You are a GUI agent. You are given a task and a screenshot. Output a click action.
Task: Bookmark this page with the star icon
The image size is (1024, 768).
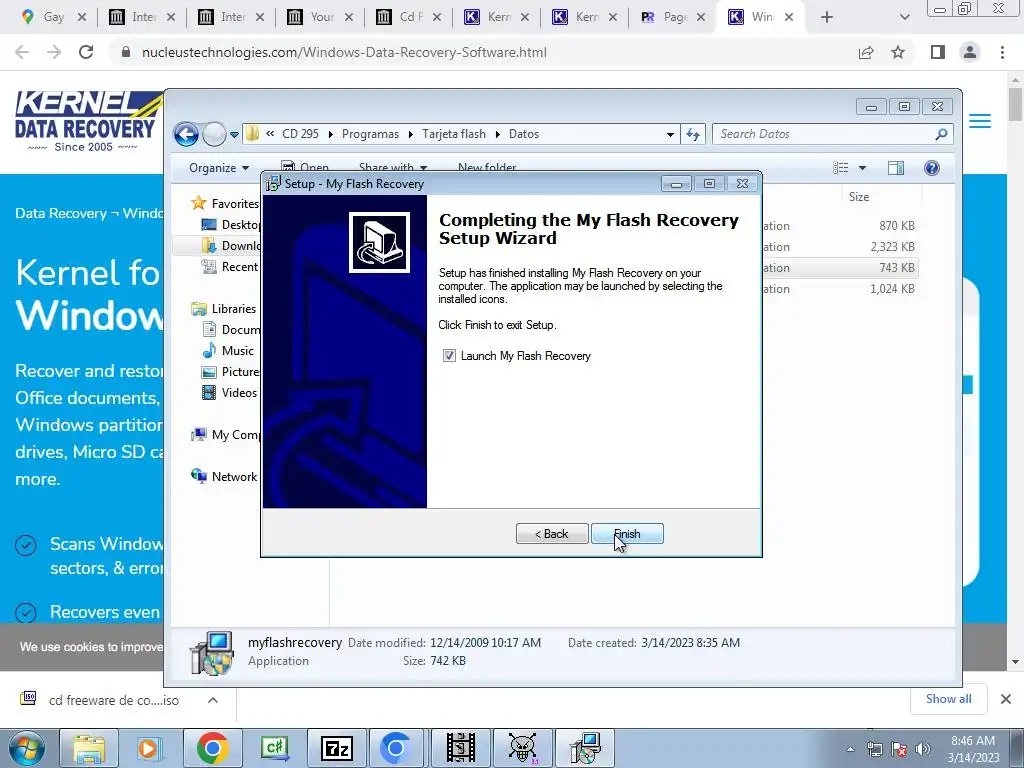coord(898,52)
